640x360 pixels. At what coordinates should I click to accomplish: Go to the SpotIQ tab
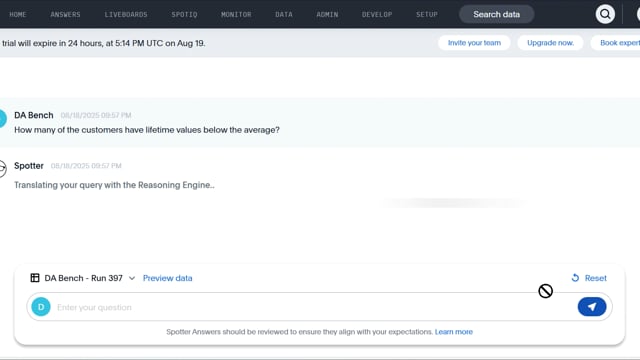tap(184, 14)
